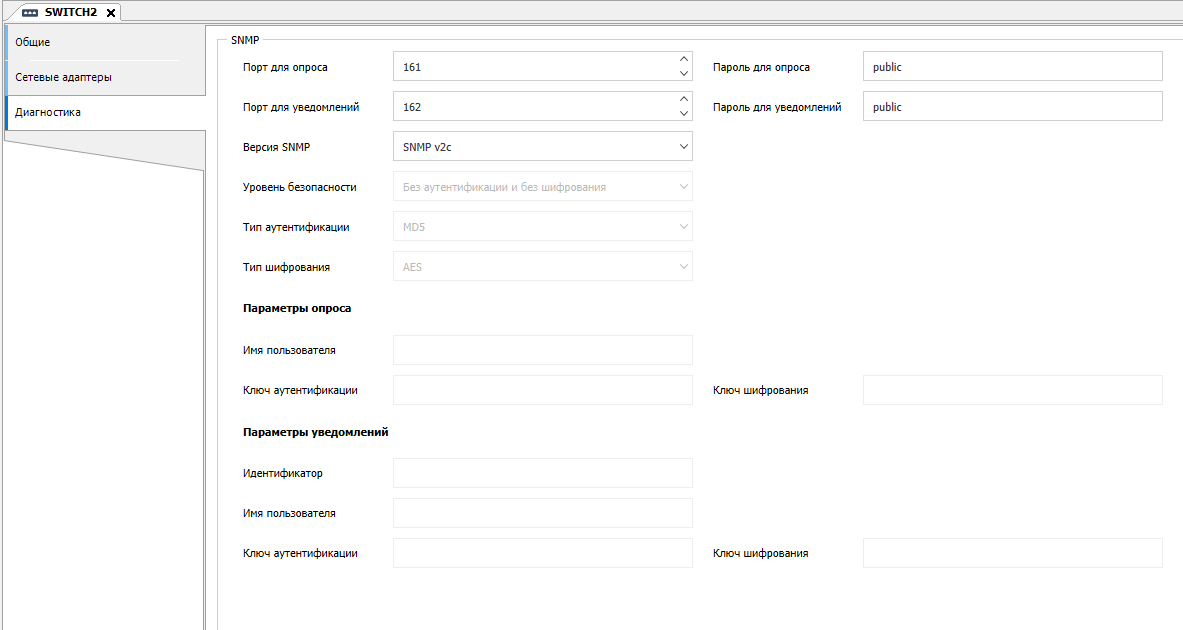
Task: Close the SWITCH2 tab
Action: 111,12
